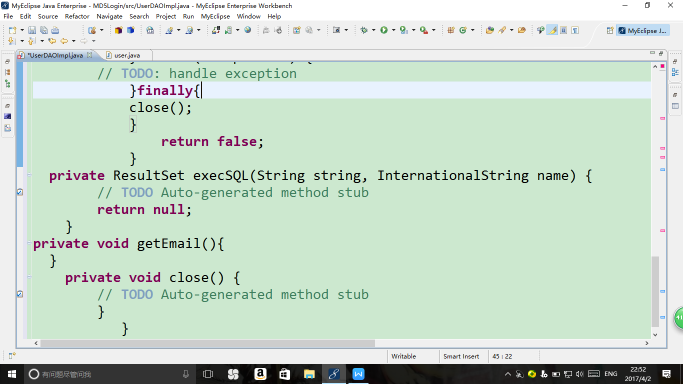Open the Source menu
The image size is (683, 384).
[x=48, y=17]
